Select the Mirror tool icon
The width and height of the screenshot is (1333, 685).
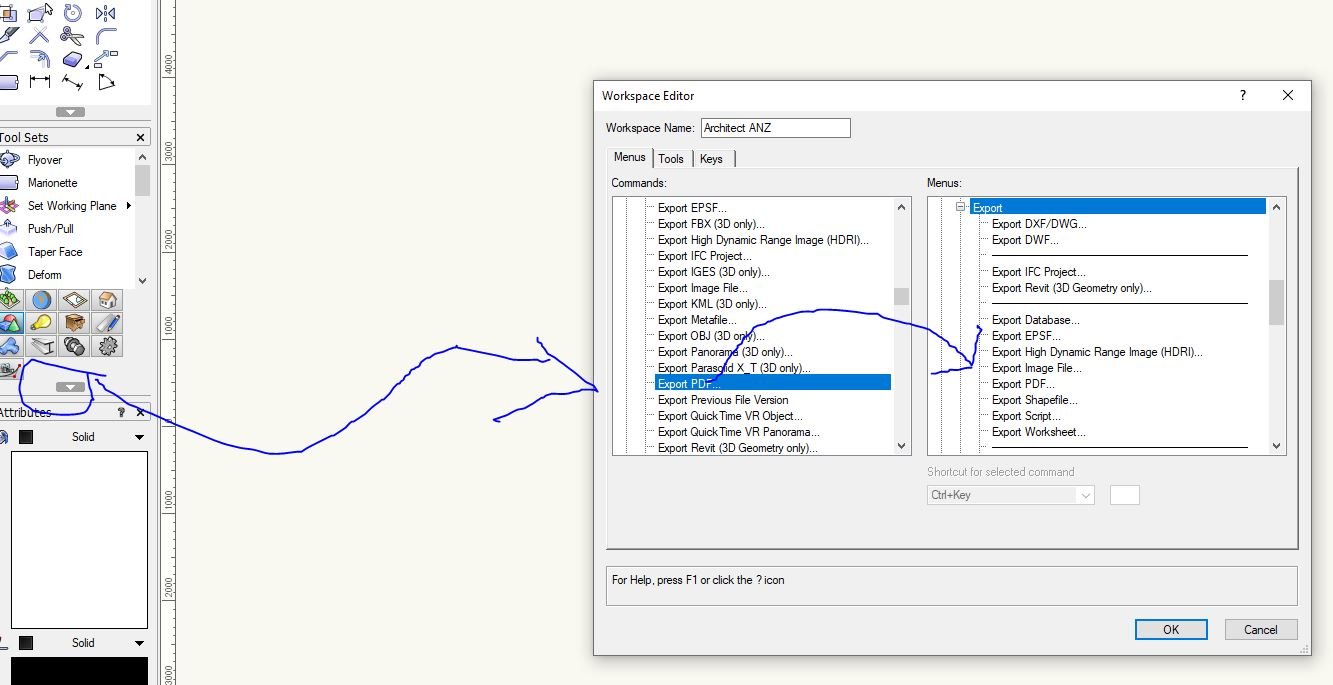[105, 13]
